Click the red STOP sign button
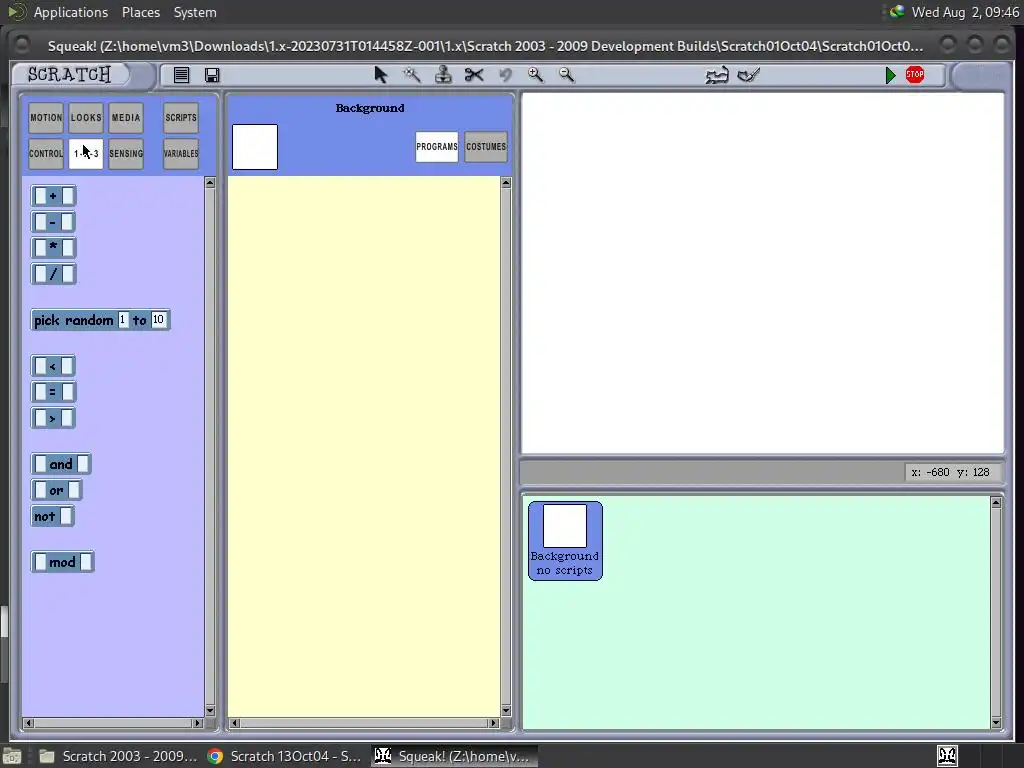 915,74
